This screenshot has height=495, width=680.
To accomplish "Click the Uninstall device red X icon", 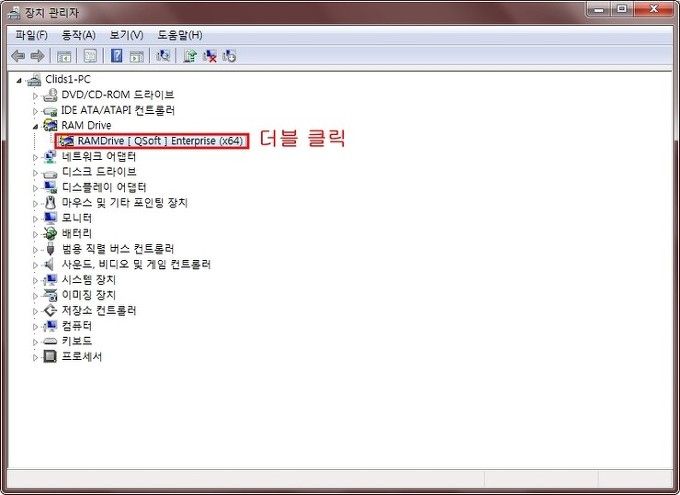I will click(209, 56).
